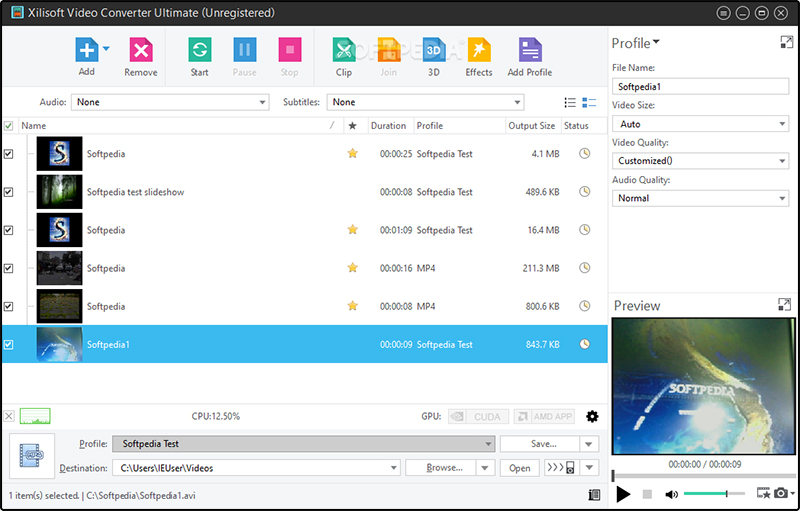
Task: Expand the Profile panel with corner icon
Action: 786,42
